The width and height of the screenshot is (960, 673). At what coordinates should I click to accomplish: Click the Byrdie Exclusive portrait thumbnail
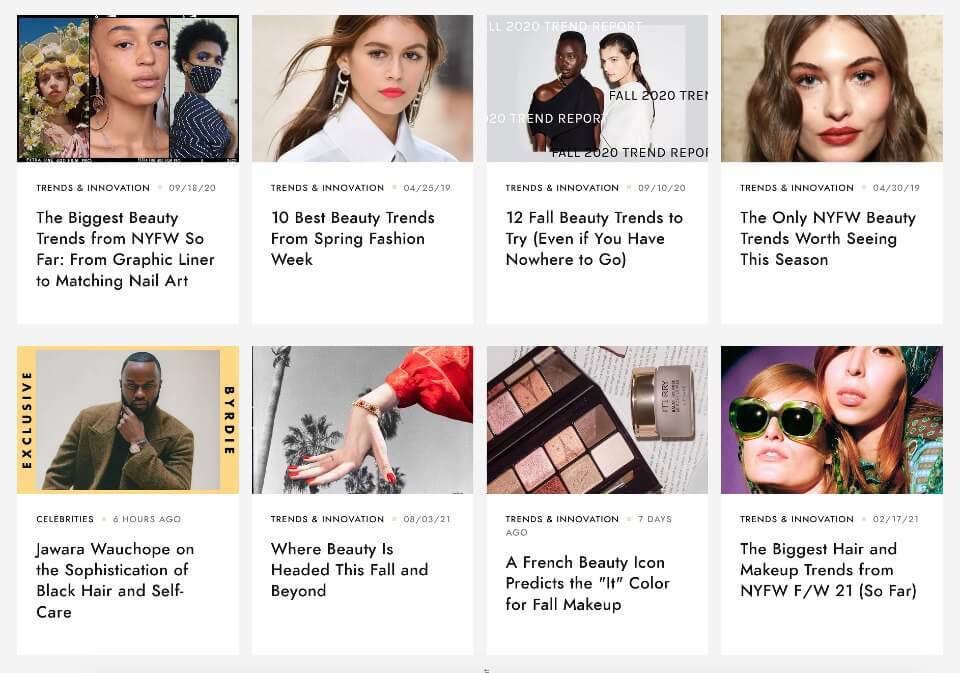(x=128, y=420)
